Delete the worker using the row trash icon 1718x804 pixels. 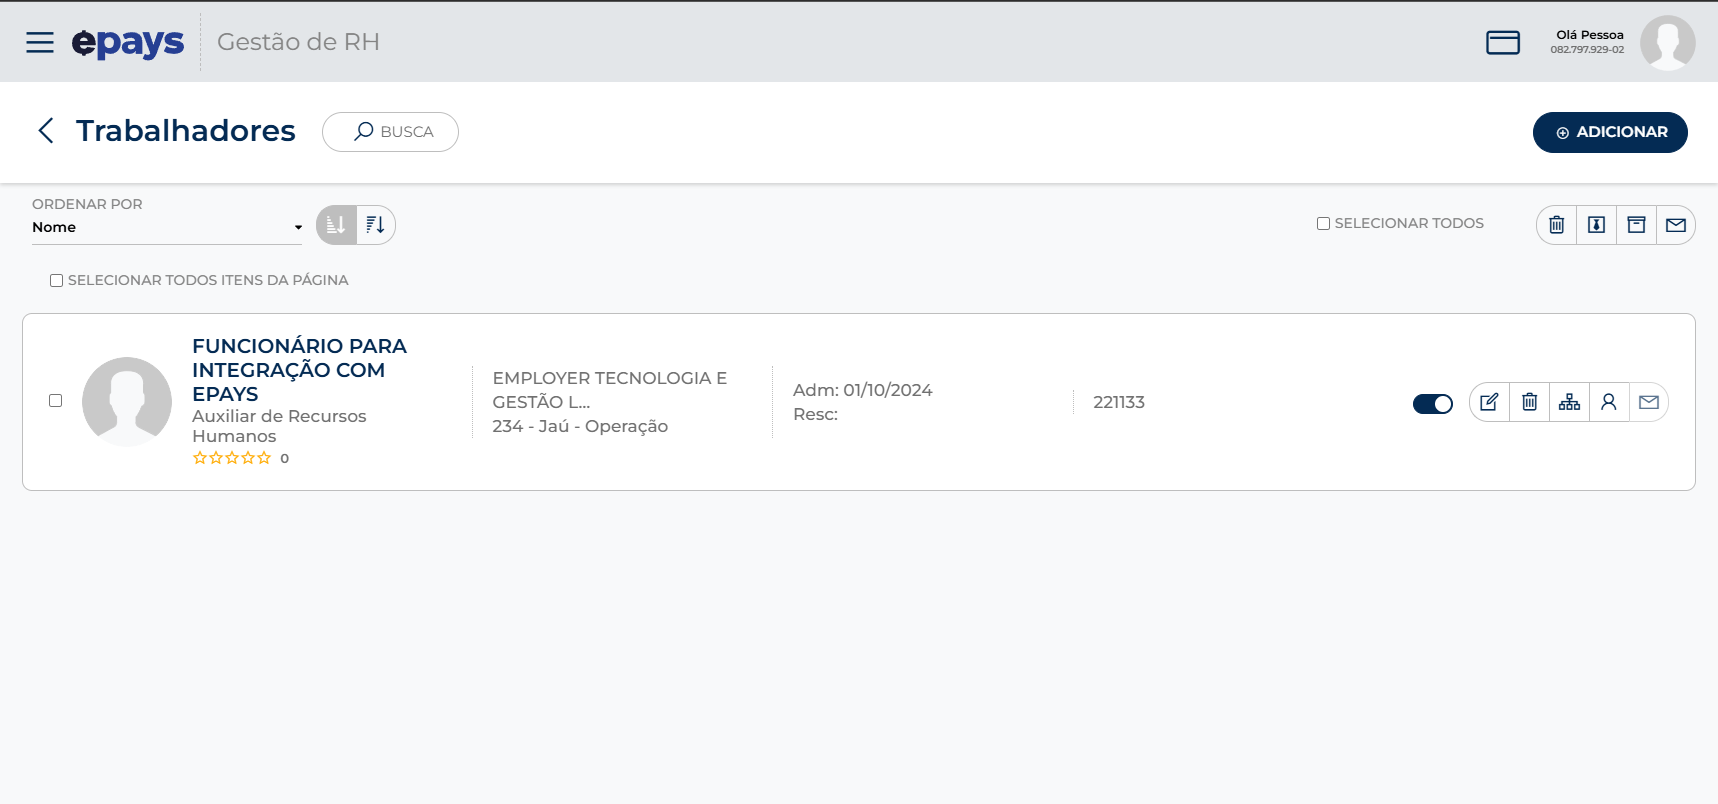tap(1529, 402)
